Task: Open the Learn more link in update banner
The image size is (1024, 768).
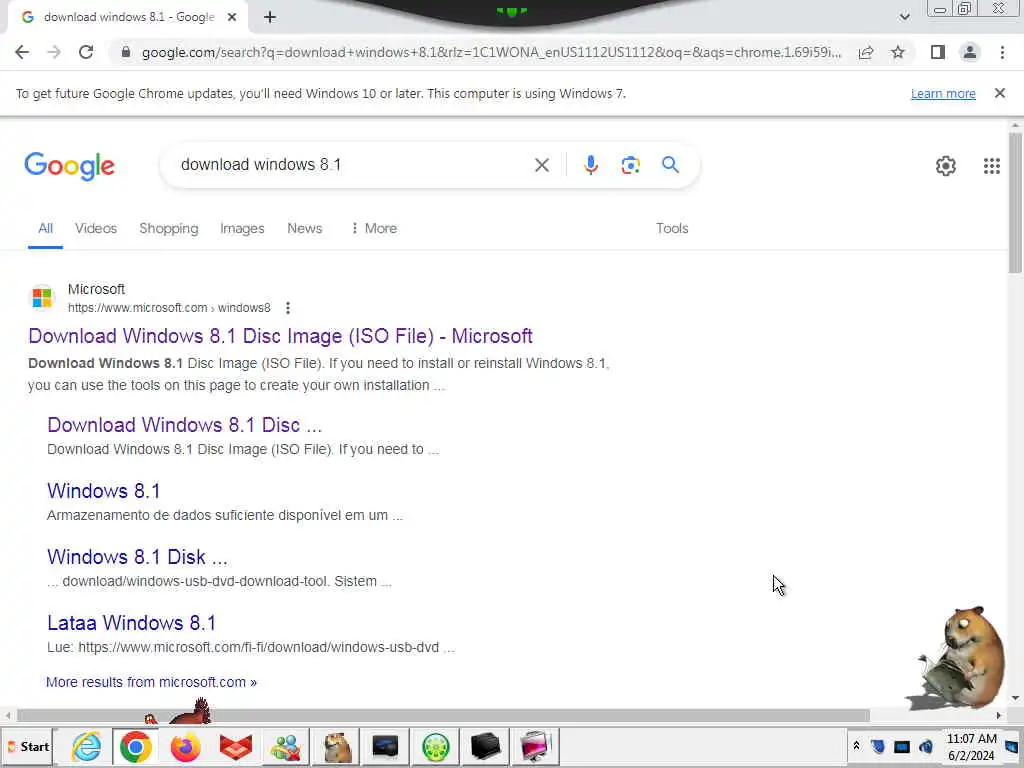Action: click(x=943, y=93)
